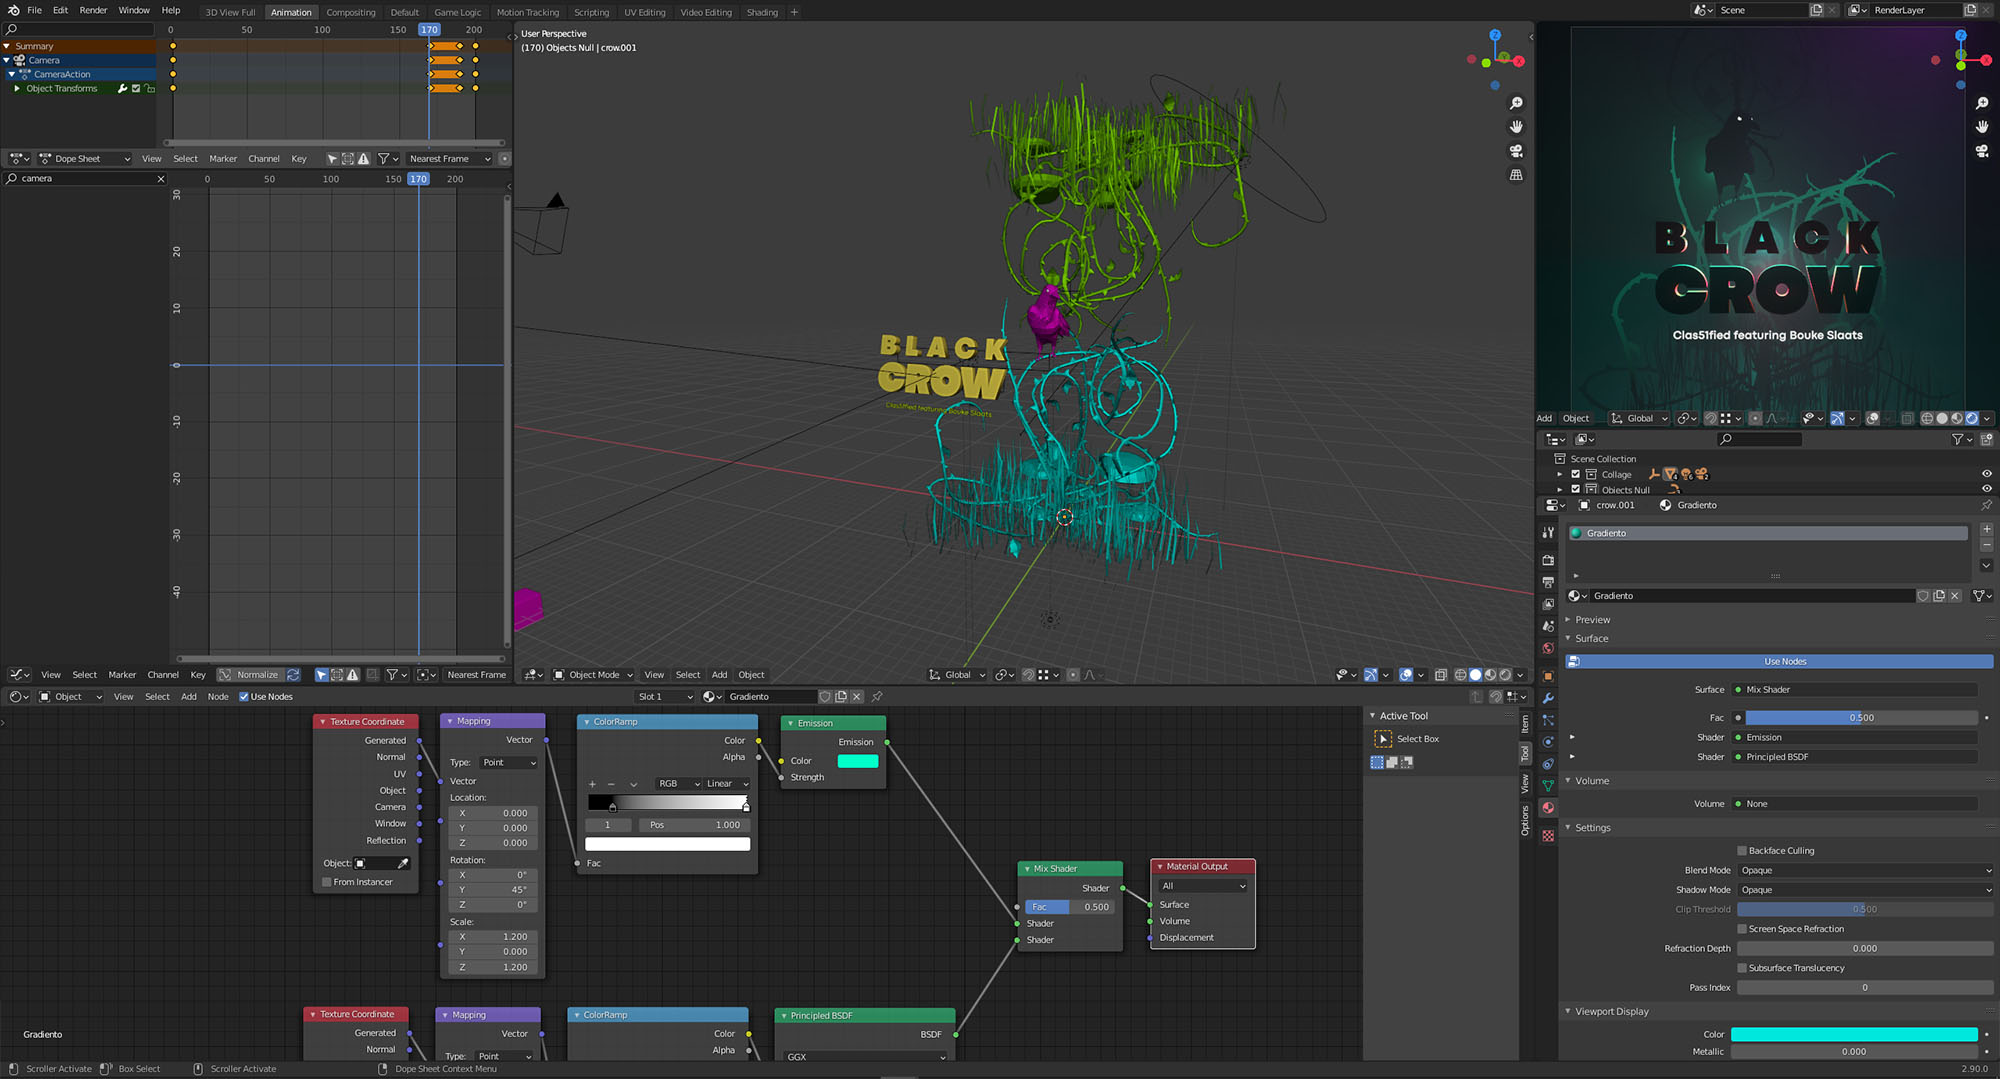Open the Object Data properties tab
This screenshot has width=2000, height=1079.
click(x=1548, y=786)
